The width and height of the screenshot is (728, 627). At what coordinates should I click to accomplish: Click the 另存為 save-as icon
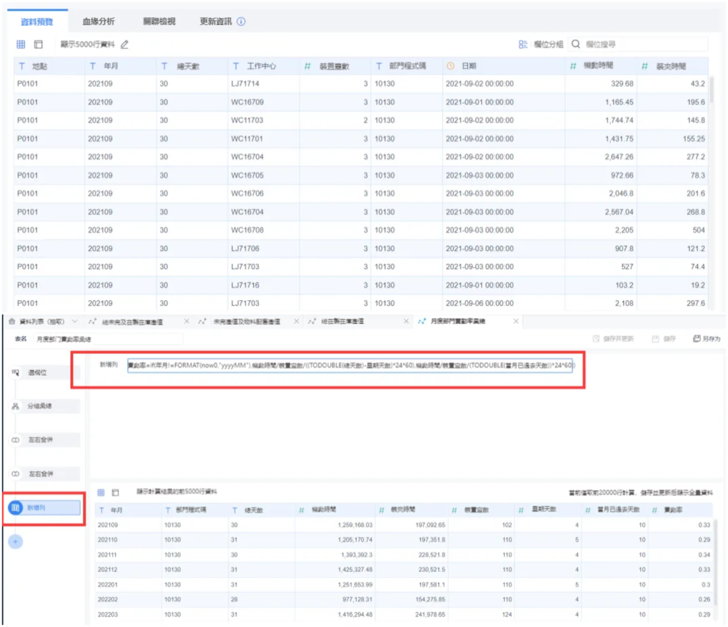point(697,339)
